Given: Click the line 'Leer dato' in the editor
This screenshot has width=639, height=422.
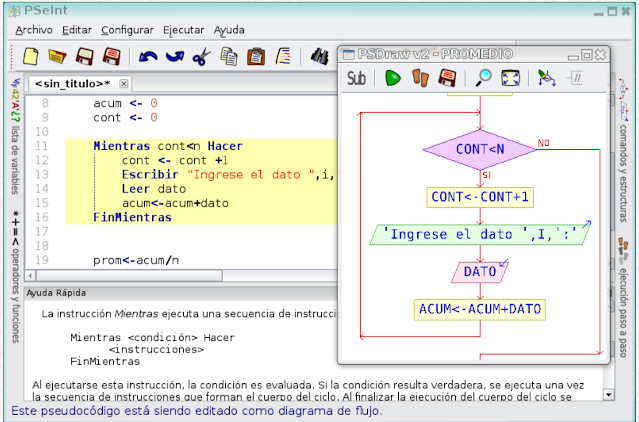Looking at the screenshot, I should (x=154, y=189).
